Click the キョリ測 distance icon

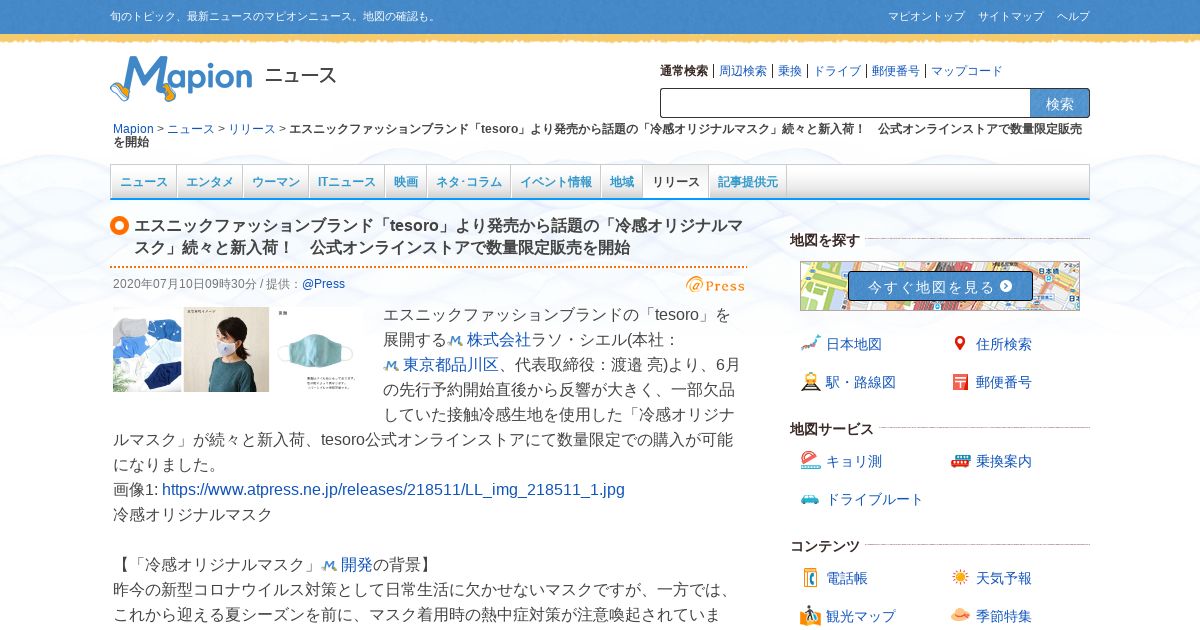click(x=810, y=461)
